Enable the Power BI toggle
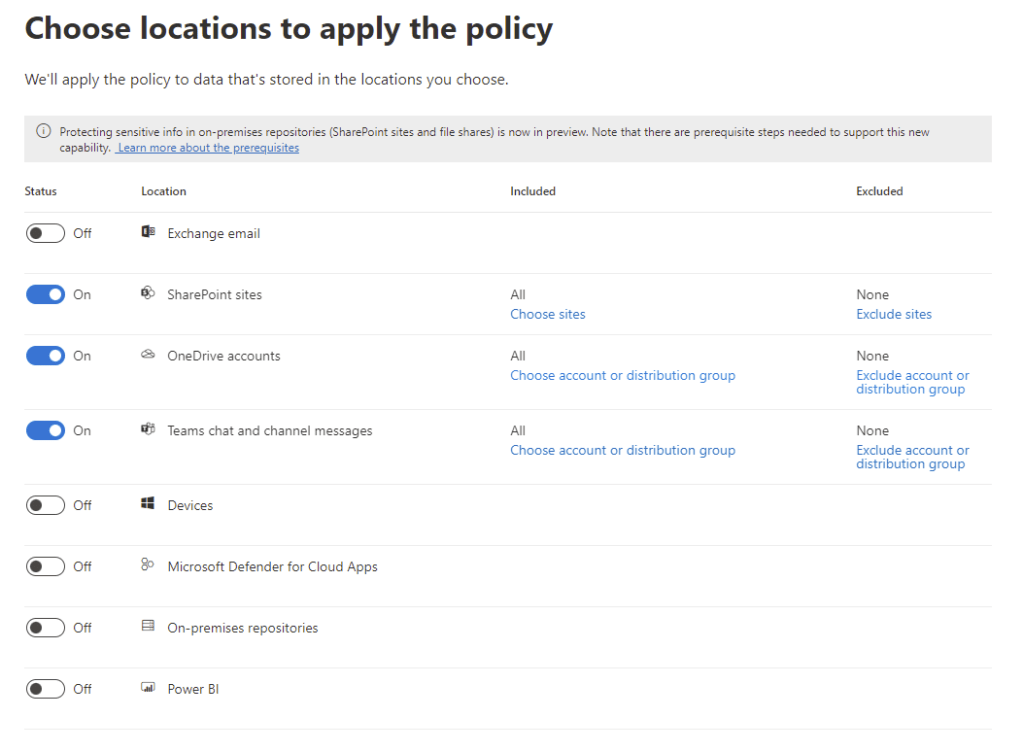Screen dimensions: 1023x752 45,689
